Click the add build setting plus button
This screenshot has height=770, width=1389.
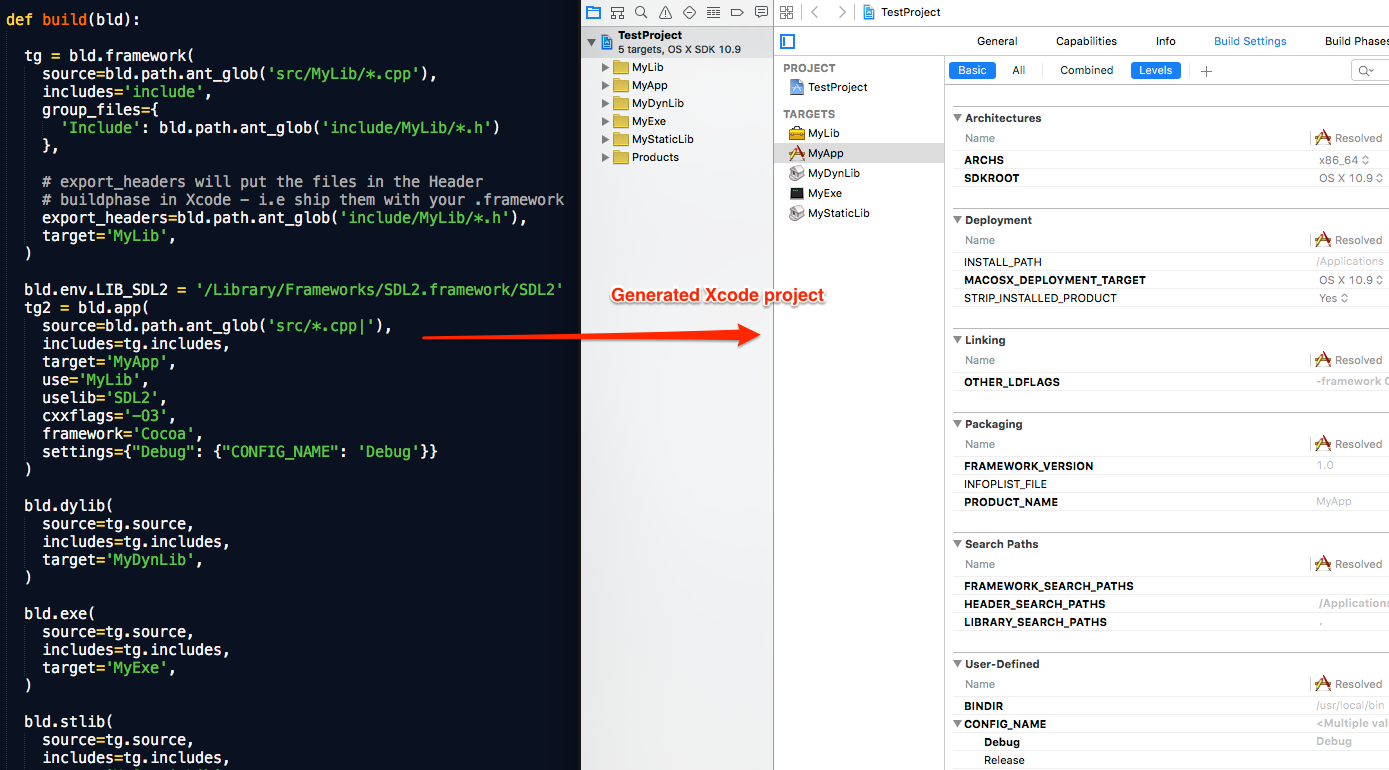pos(1206,71)
